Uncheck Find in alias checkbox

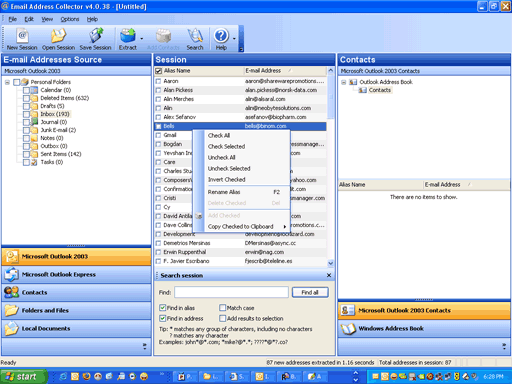click(x=162, y=308)
